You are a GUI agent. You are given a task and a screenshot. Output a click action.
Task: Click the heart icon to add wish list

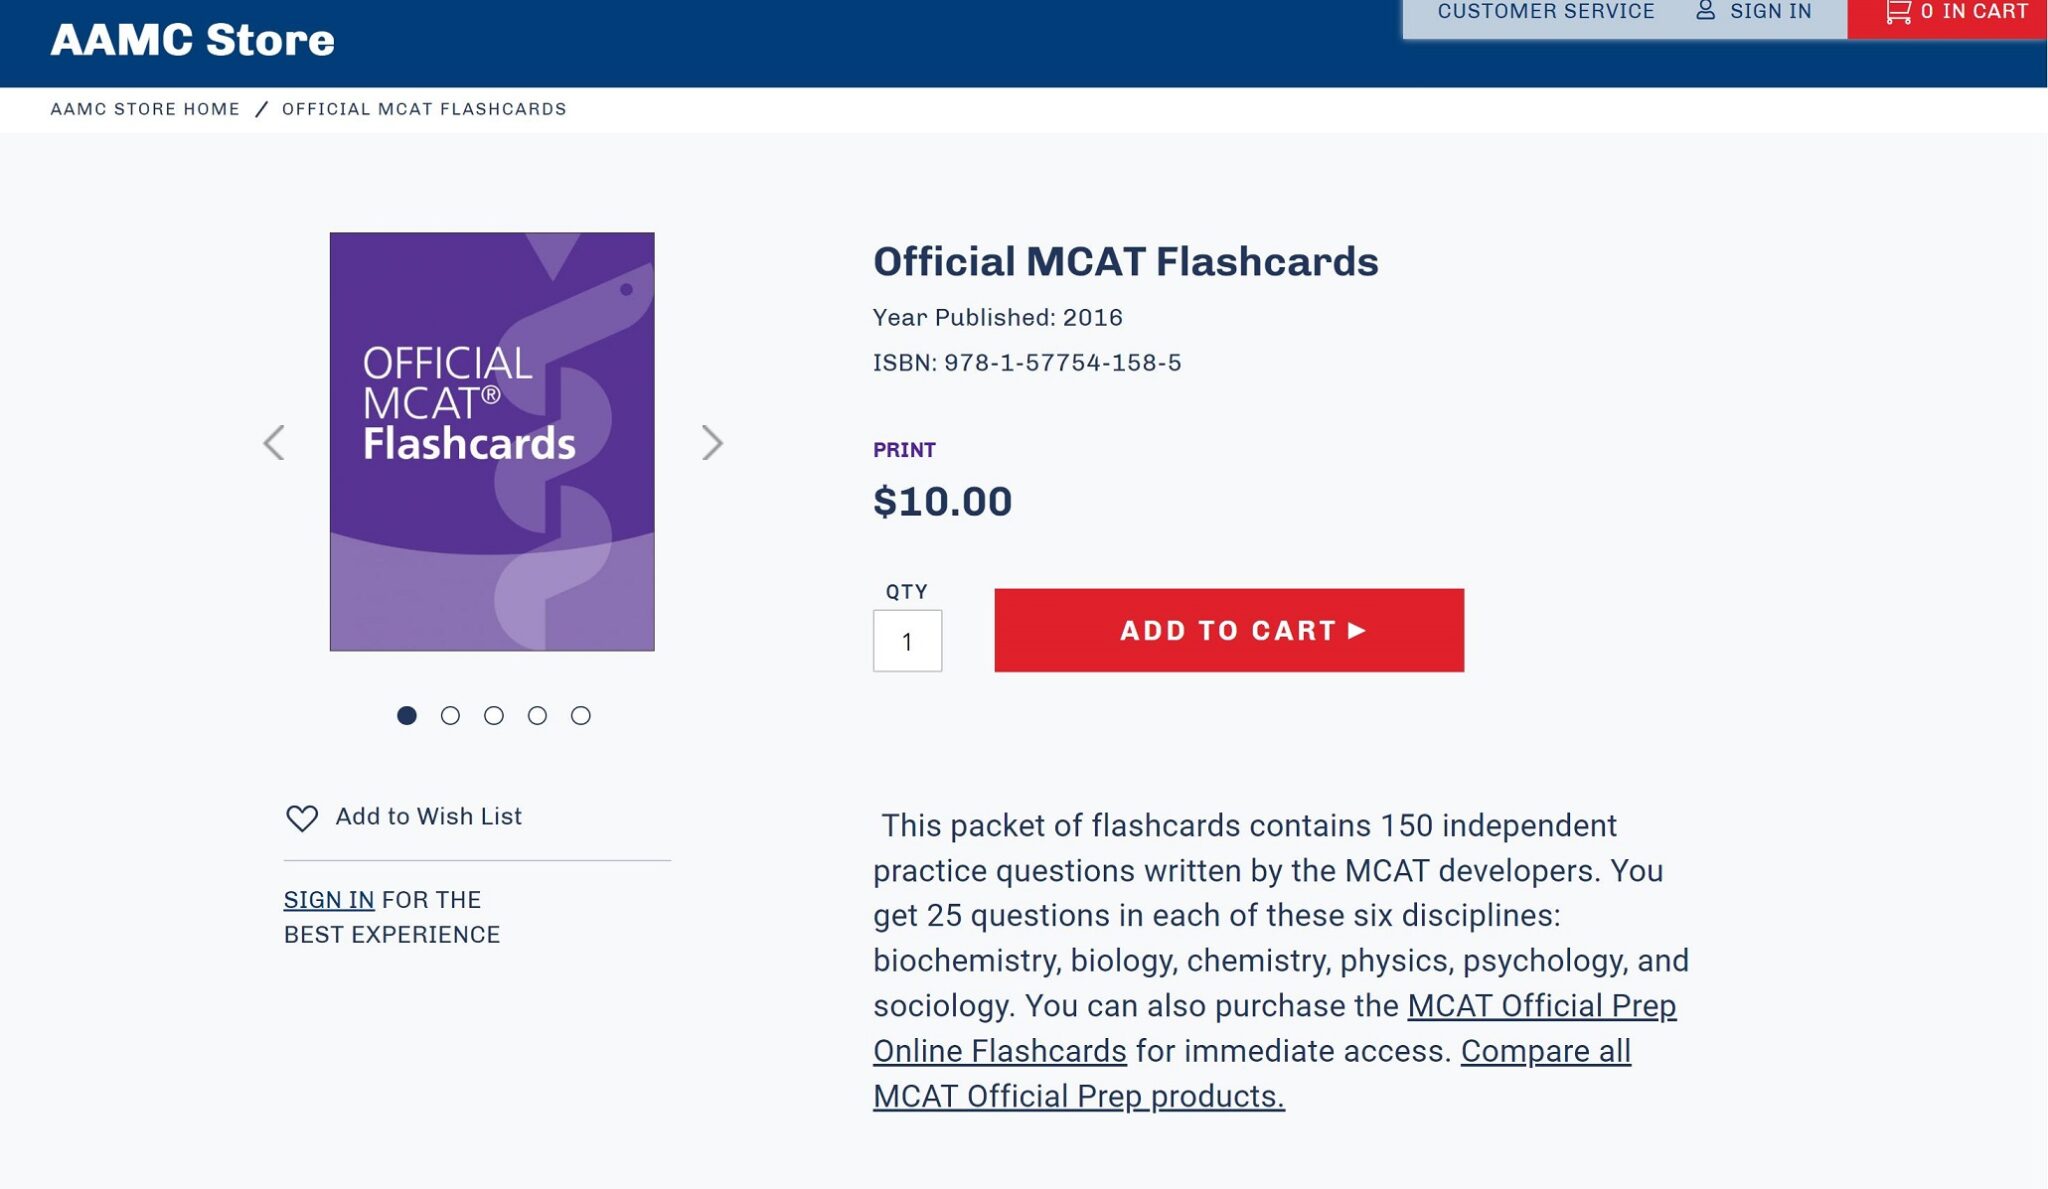(300, 817)
